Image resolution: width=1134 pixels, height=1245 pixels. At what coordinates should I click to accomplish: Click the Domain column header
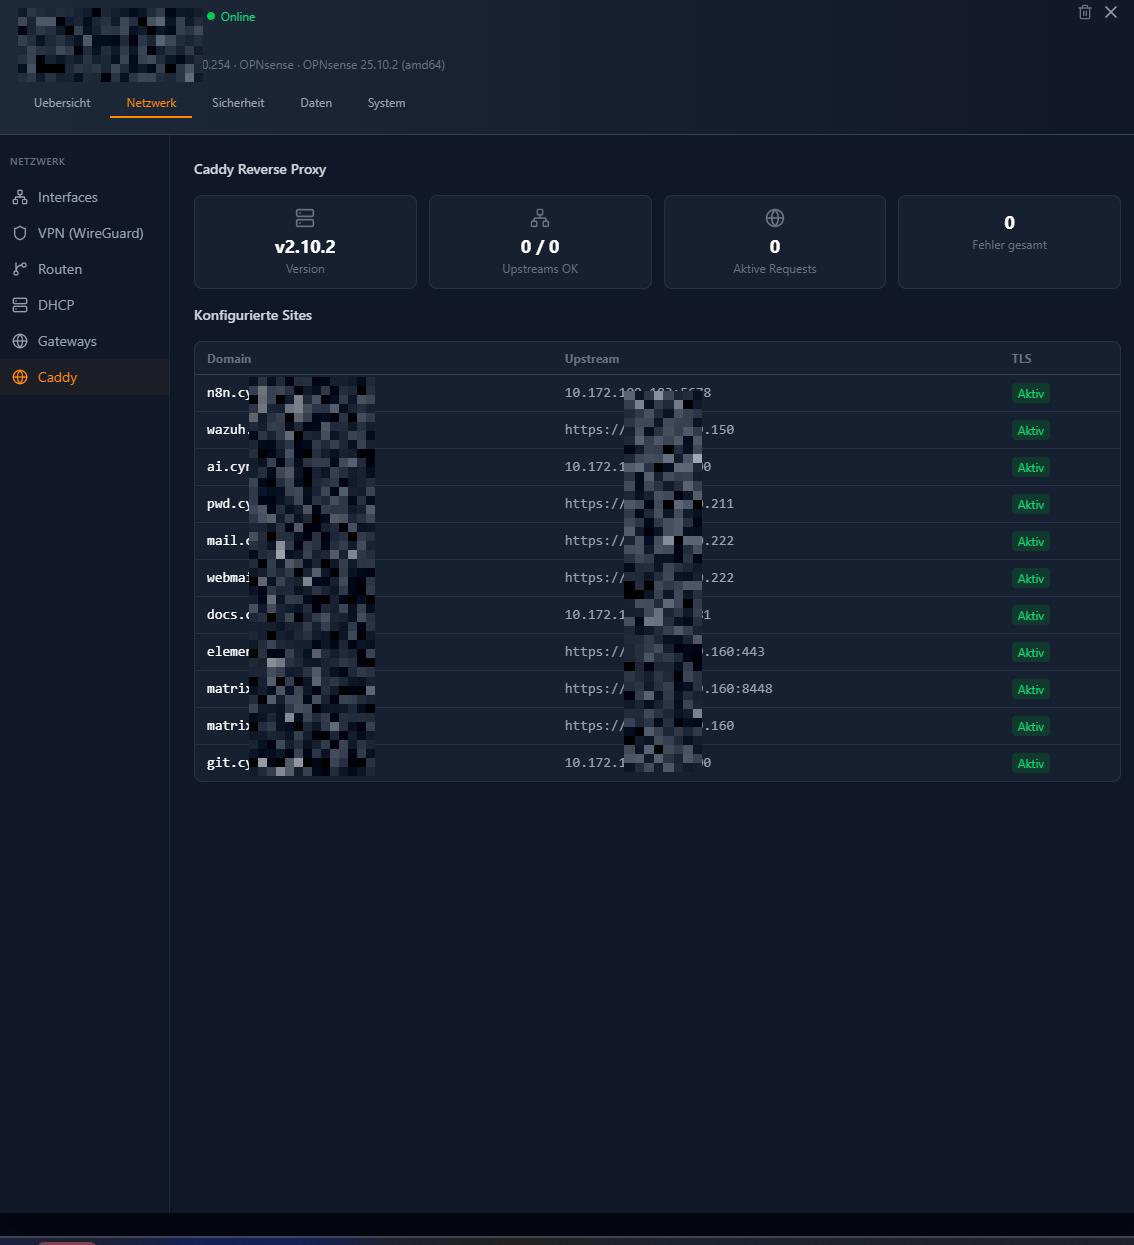point(229,359)
